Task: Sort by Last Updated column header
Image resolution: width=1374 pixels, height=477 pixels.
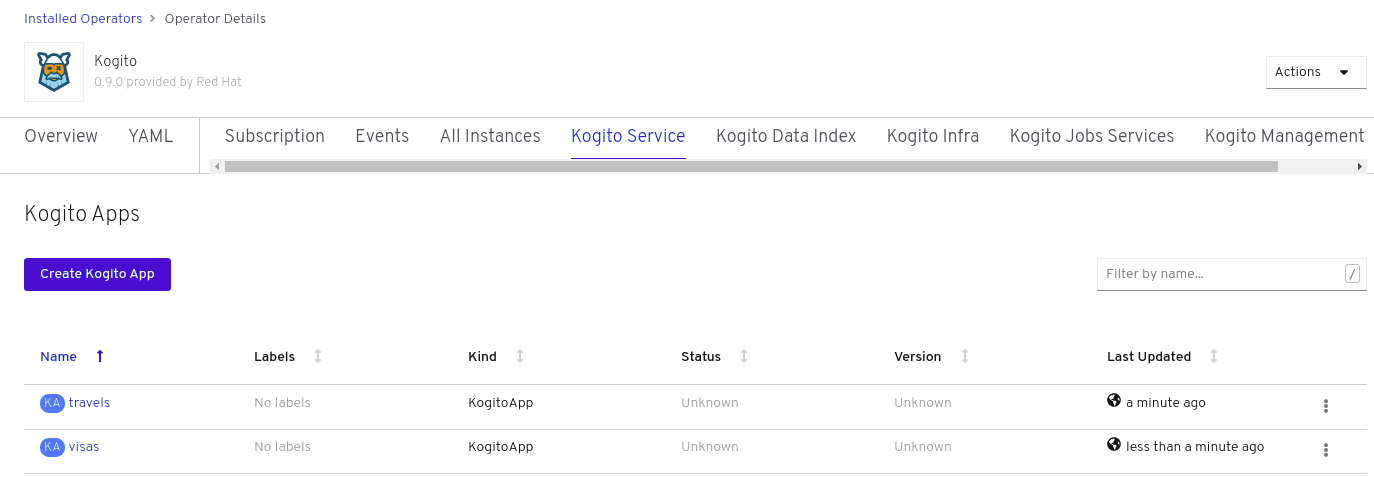Action: point(1149,356)
